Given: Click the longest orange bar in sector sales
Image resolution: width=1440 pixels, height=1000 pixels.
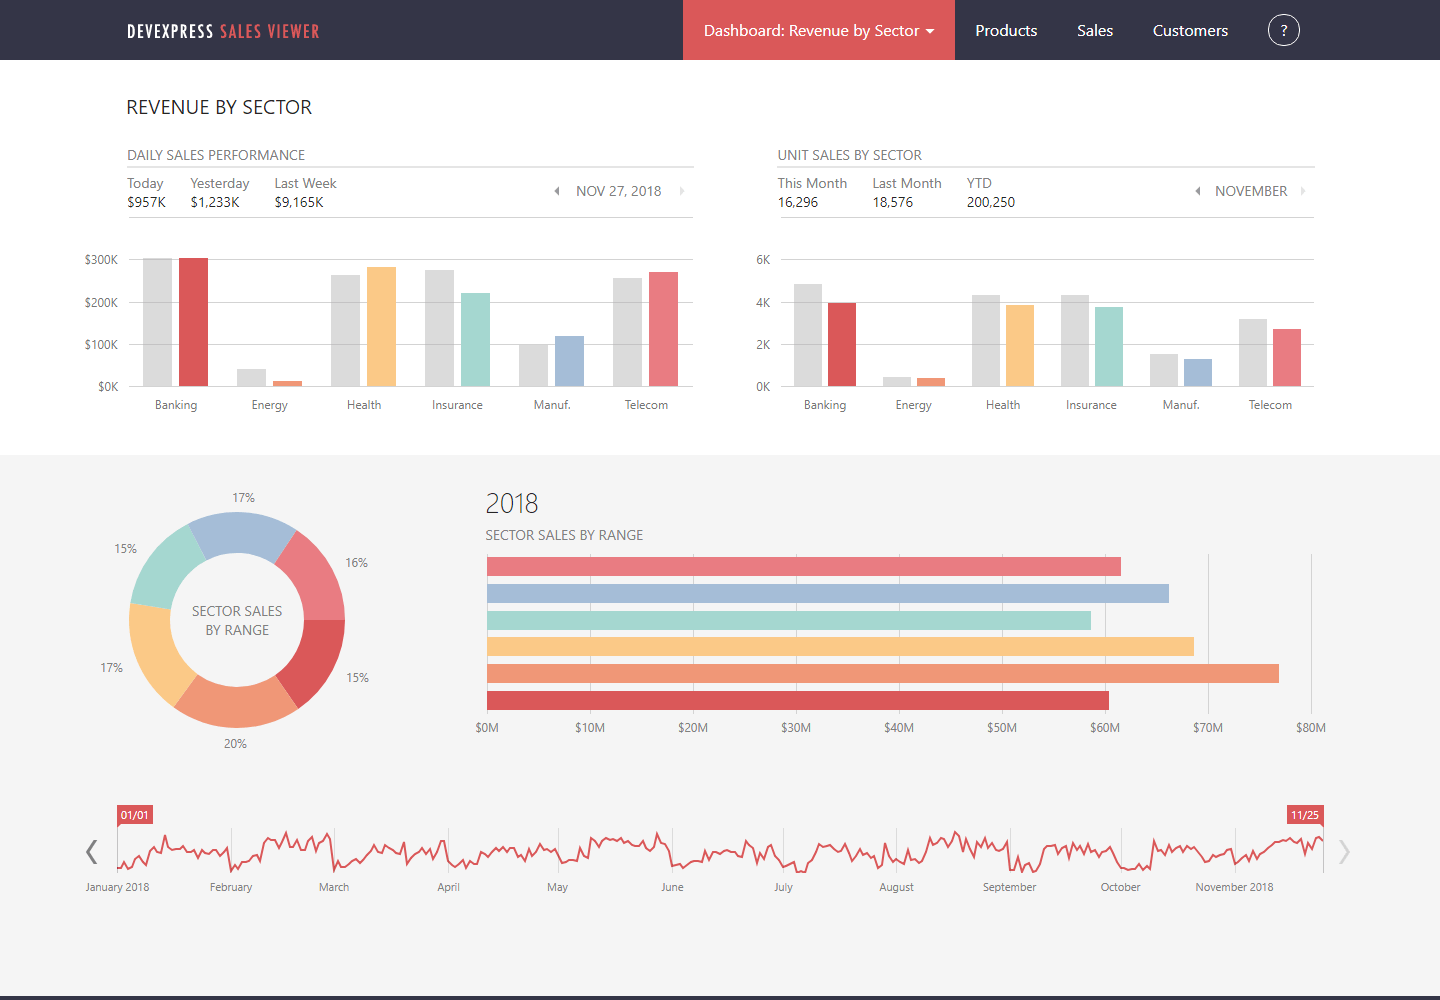Looking at the screenshot, I should 883,674.
